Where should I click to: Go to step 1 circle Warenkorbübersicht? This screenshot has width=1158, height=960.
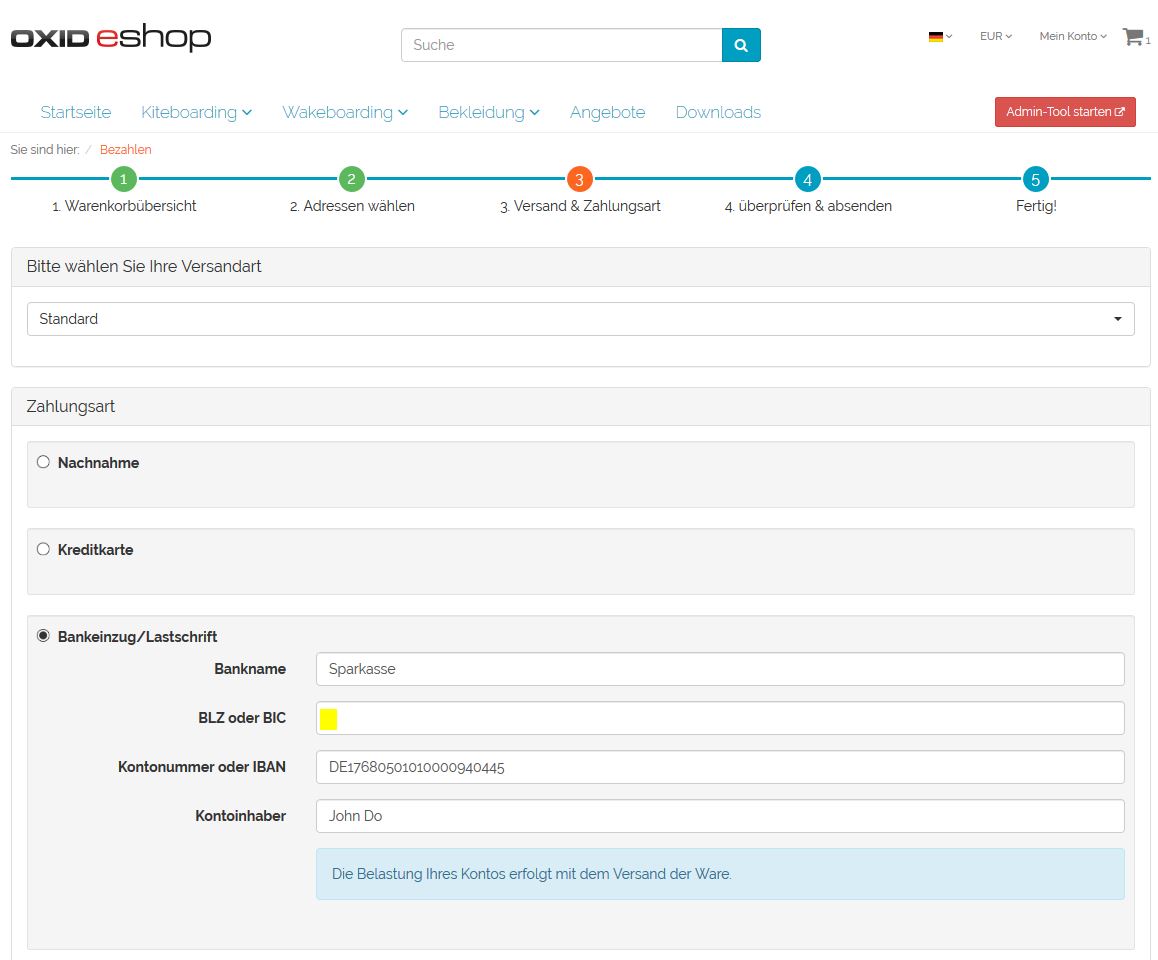[123, 180]
